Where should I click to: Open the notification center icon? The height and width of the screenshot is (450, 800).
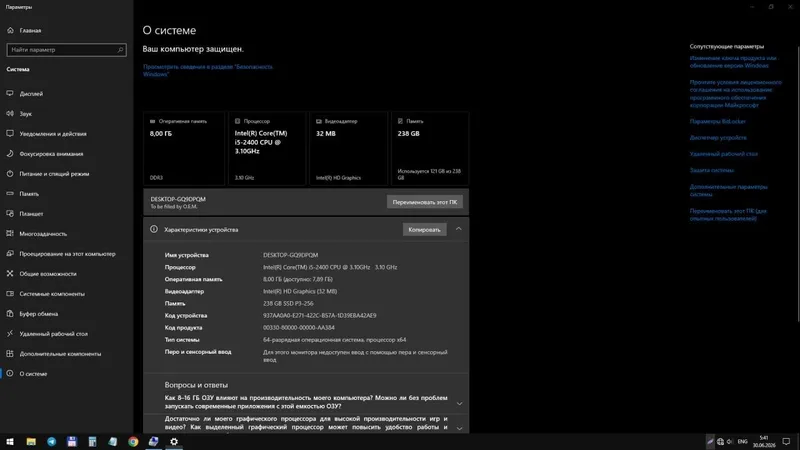click(x=786, y=441)
